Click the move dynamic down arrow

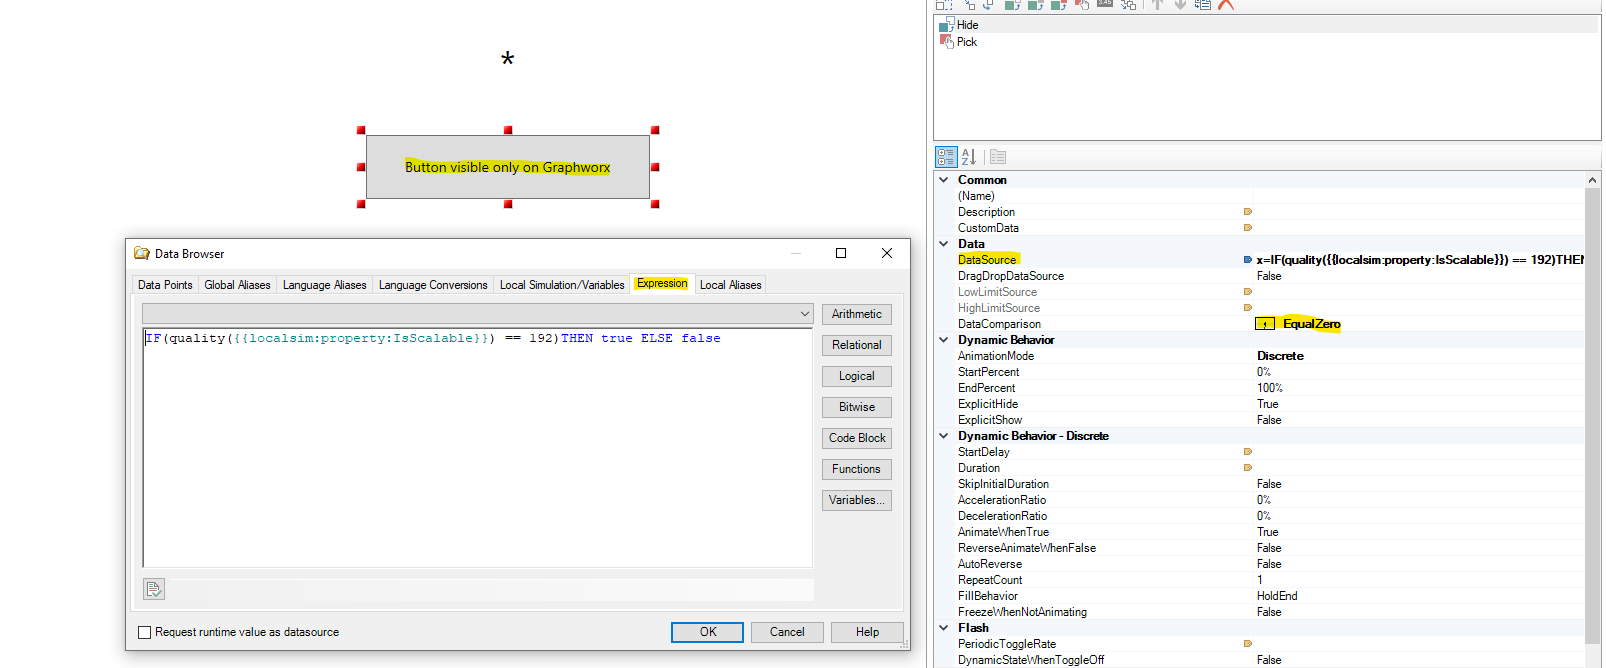[x=1180, y=5]
